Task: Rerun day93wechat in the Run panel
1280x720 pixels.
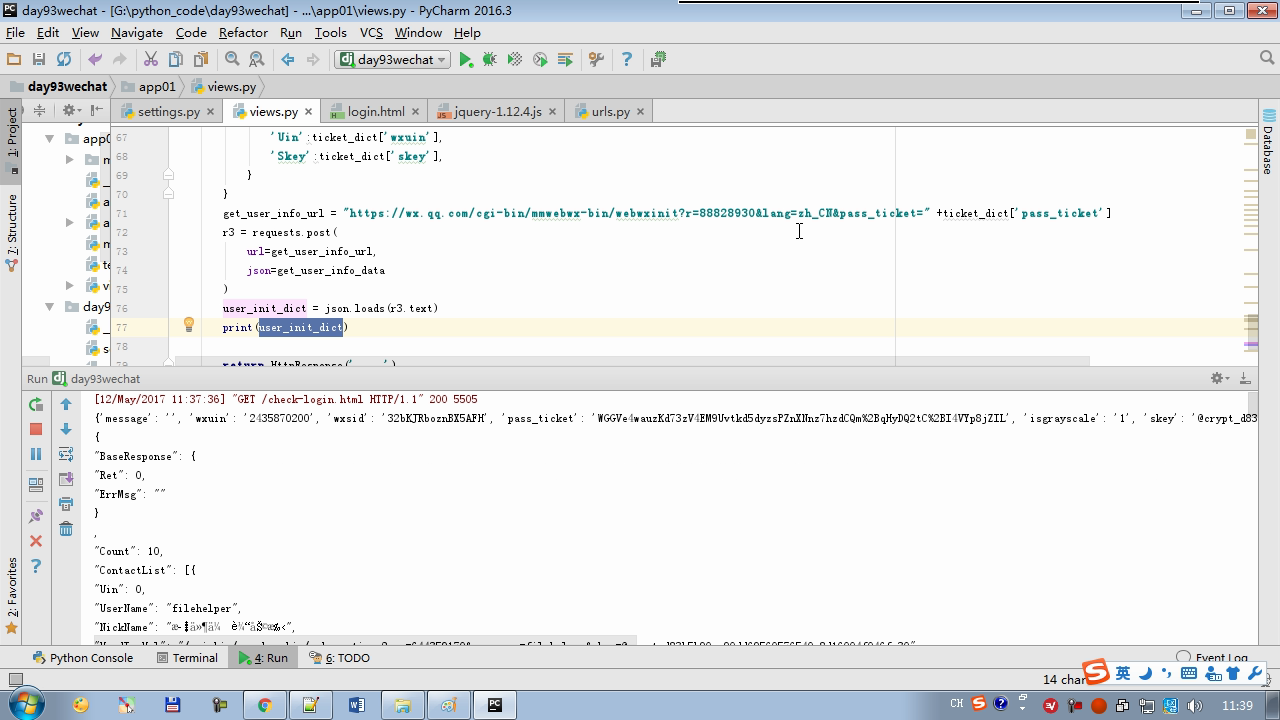Action: click(x=36, y=404)
